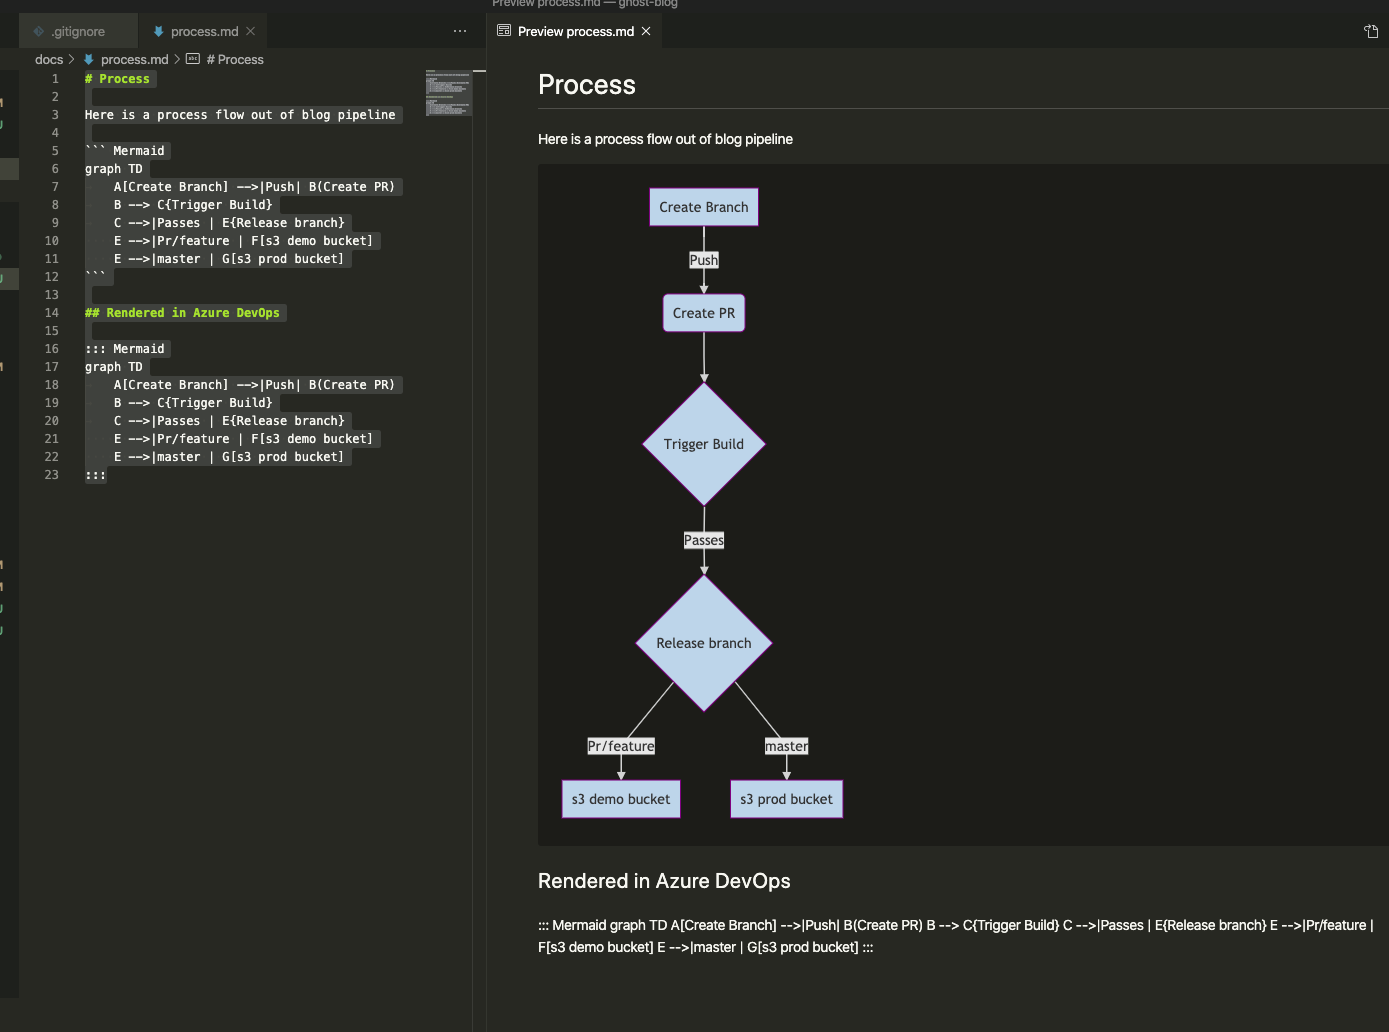Open the # Process symbol breadcrumb dropdown
The height and width of the screenshot is (1032, 1389).
pyautogui.click(x=237, y=59)
